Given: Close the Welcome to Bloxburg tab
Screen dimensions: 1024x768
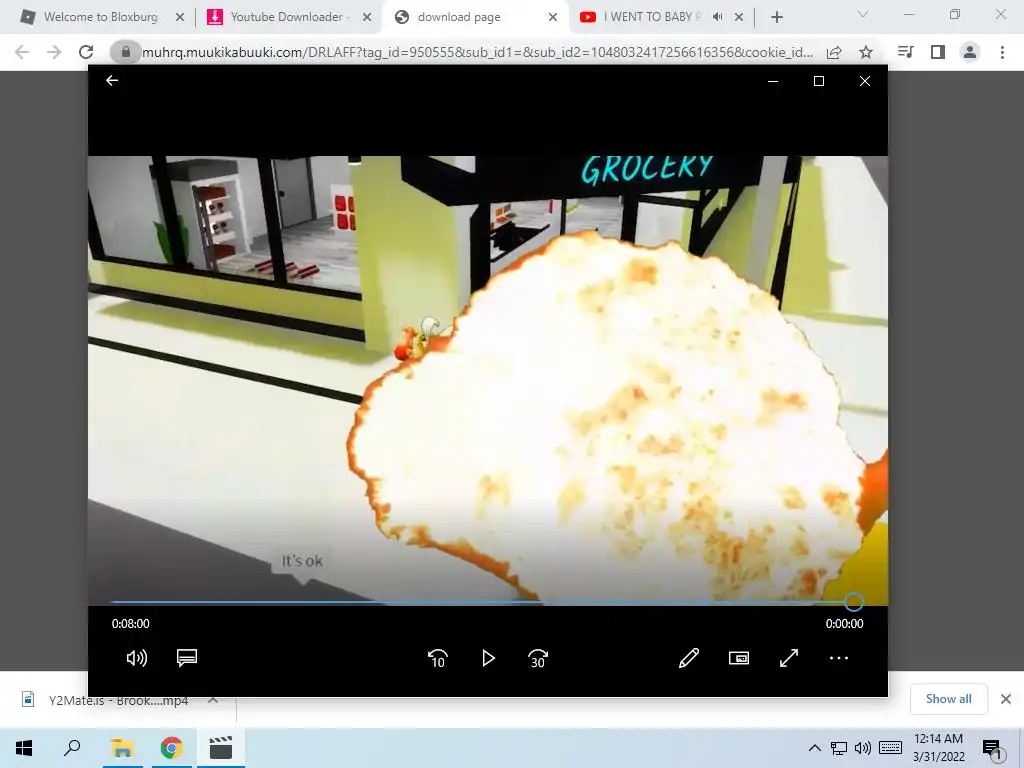Looking at the screenshot, I should click(180, 17).
